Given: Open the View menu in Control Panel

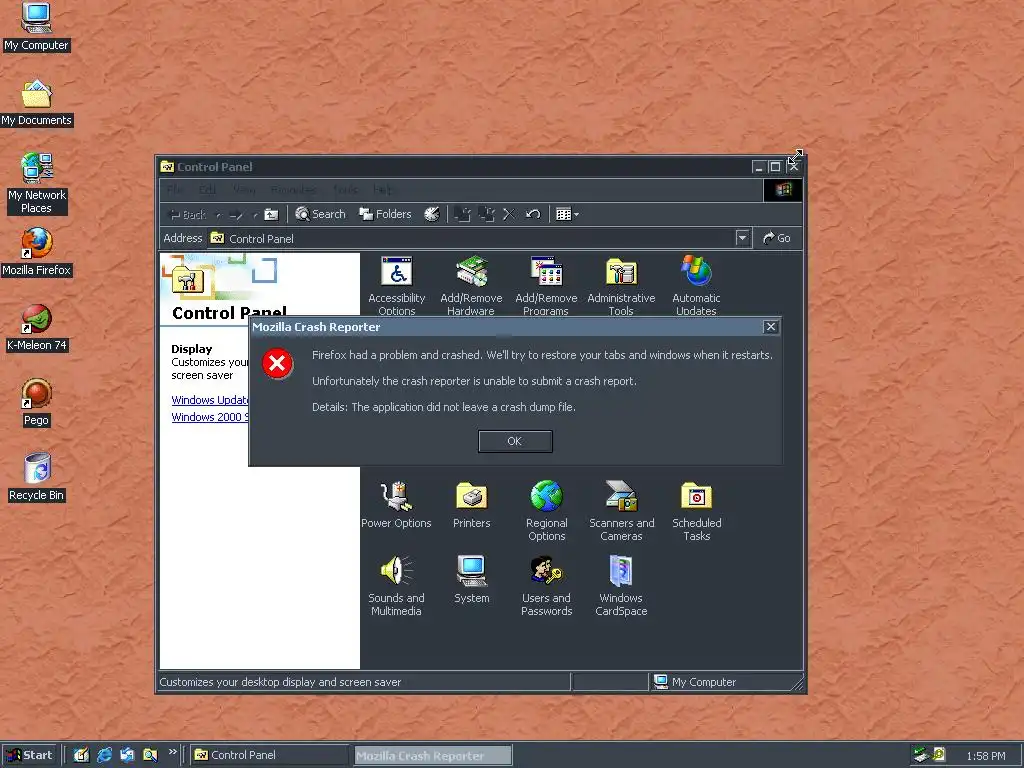Looking at the screenshot, I should pyautogui.click(x=244, y=190).
